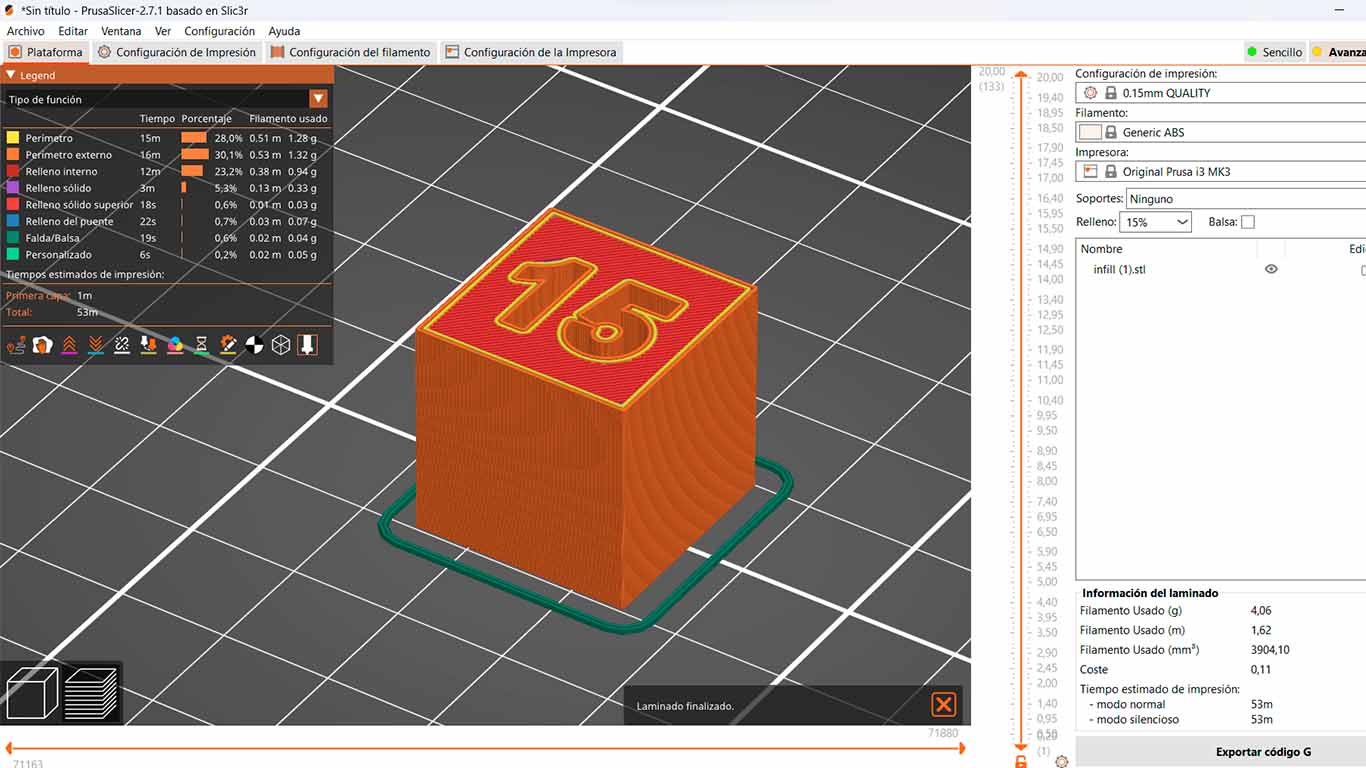Open Ver menu

(163, 31)
